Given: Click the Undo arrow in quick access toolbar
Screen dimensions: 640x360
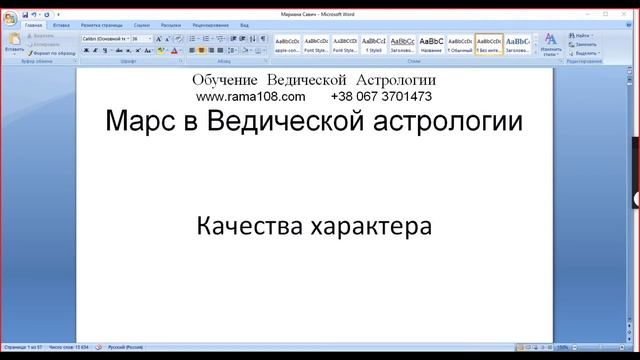Looking at the screenshot, I should [x=34, y=15].
